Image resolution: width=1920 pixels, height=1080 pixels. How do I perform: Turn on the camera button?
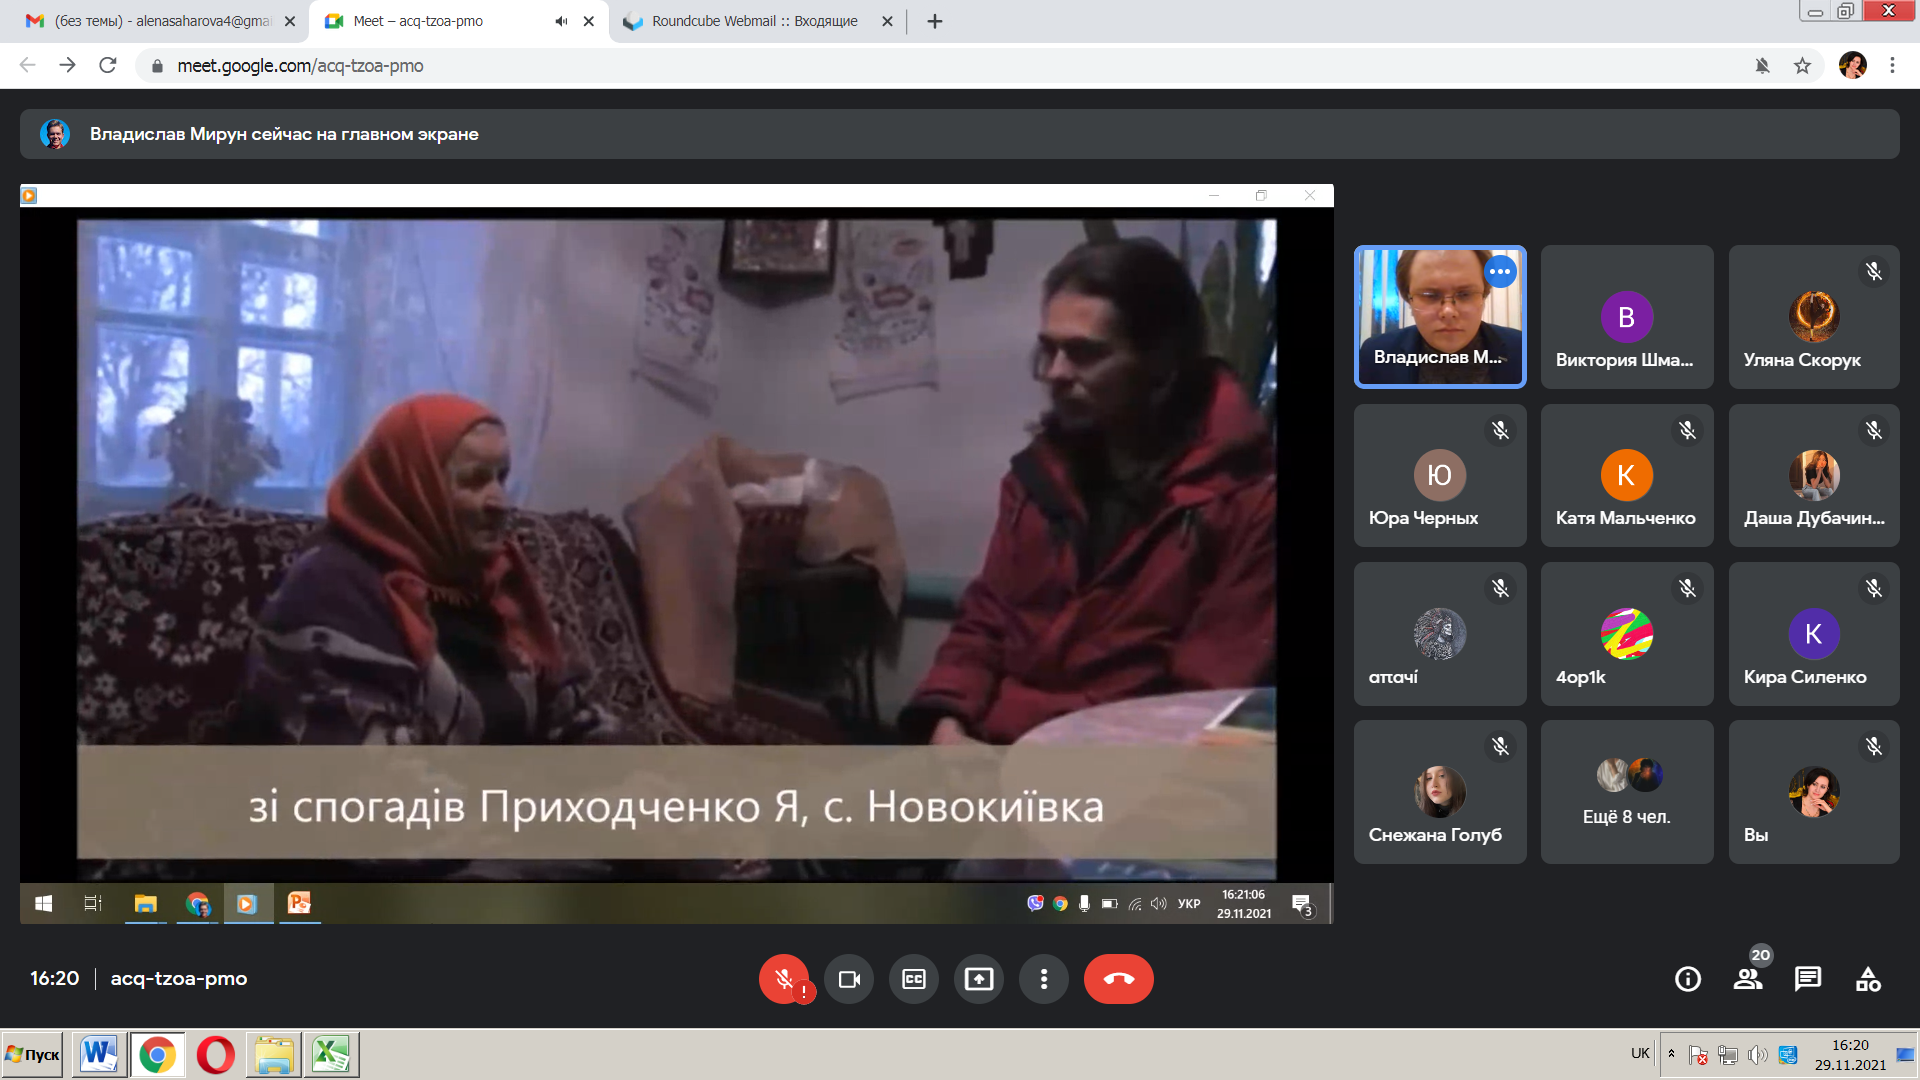[x=849, y=979]
